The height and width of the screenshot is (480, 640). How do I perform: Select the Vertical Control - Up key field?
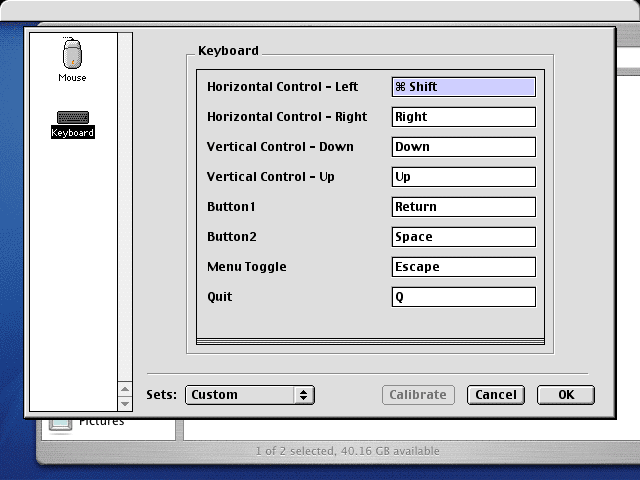pos(463,177)
